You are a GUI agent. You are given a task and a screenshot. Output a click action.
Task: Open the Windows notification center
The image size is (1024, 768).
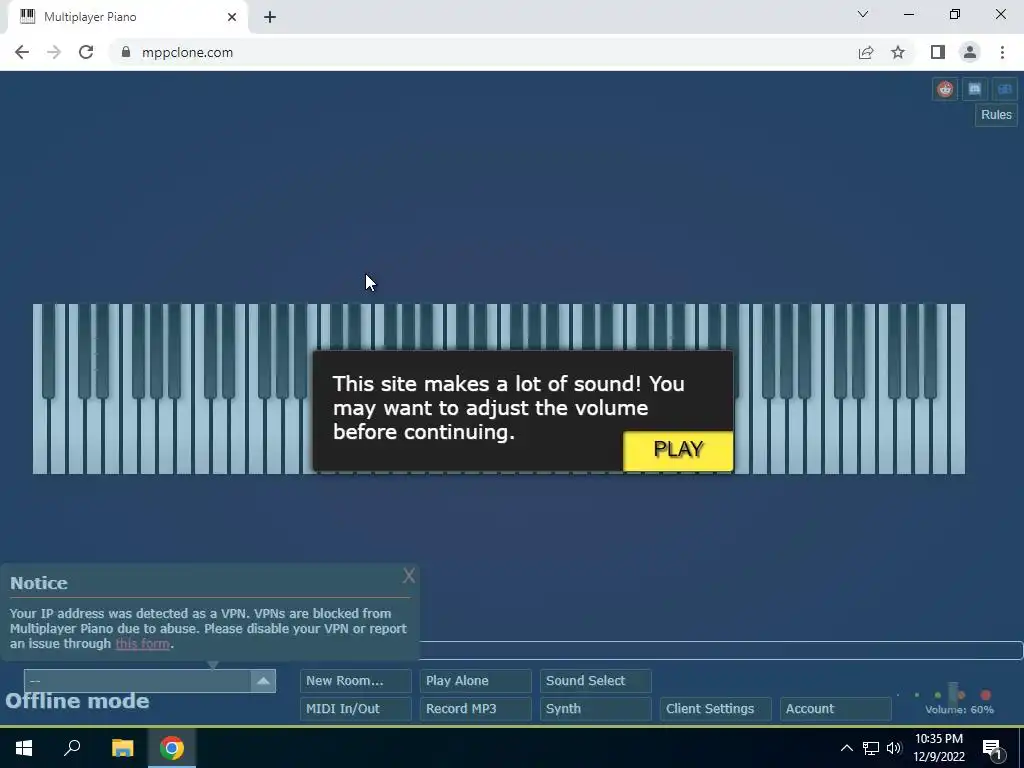point(991,749)
